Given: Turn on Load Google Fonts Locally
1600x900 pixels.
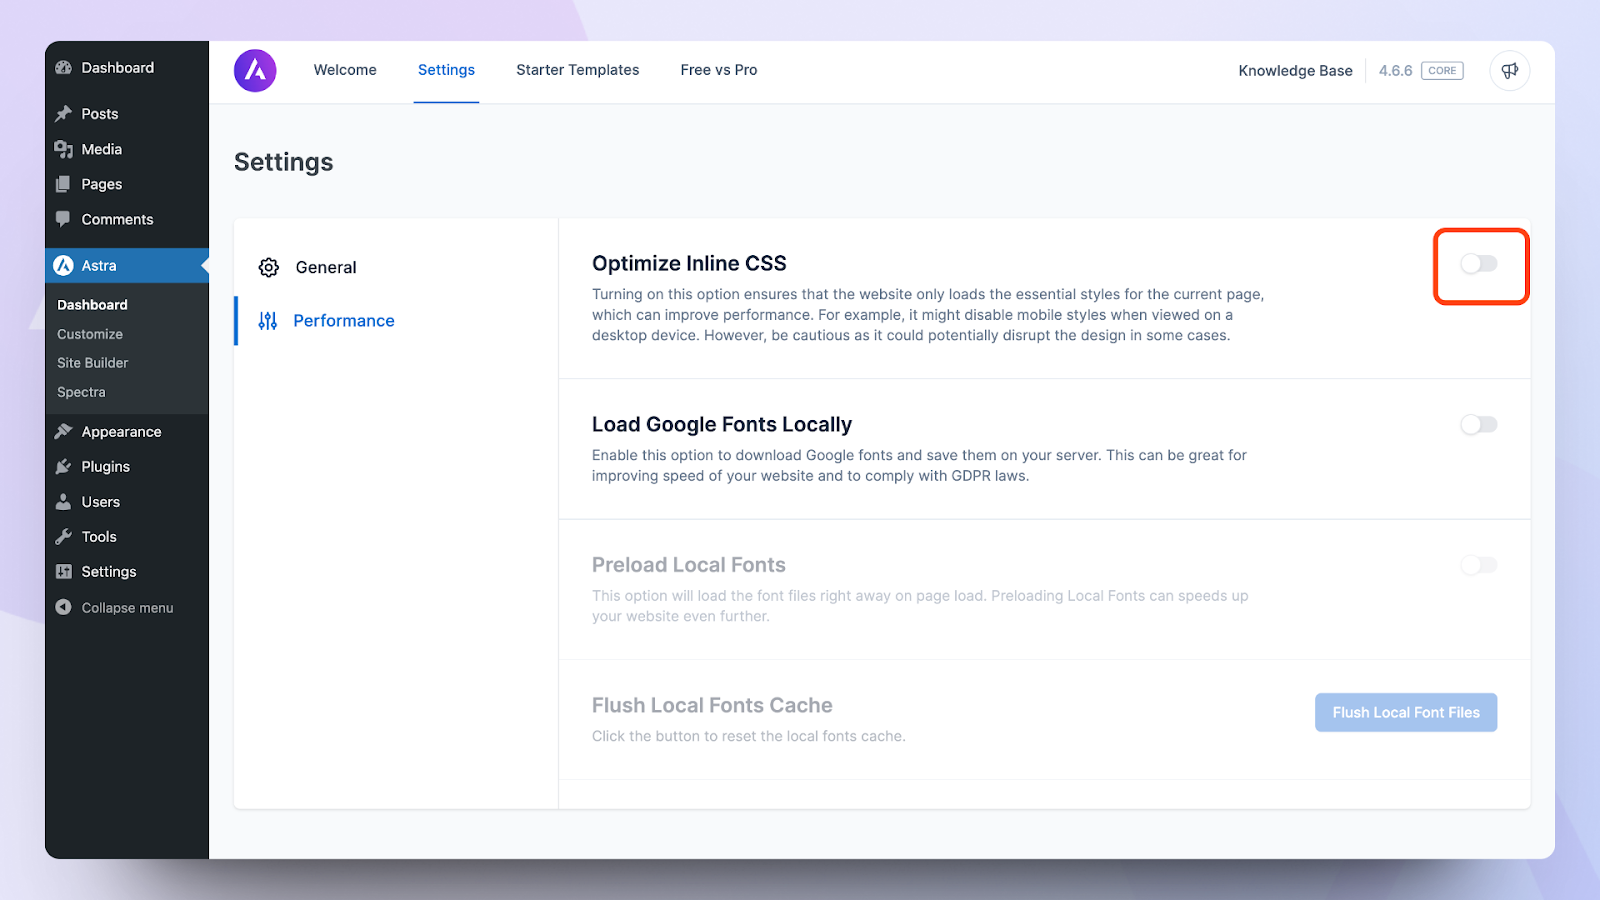Looking at the screenshot, I should click(x=1479, y=425).
